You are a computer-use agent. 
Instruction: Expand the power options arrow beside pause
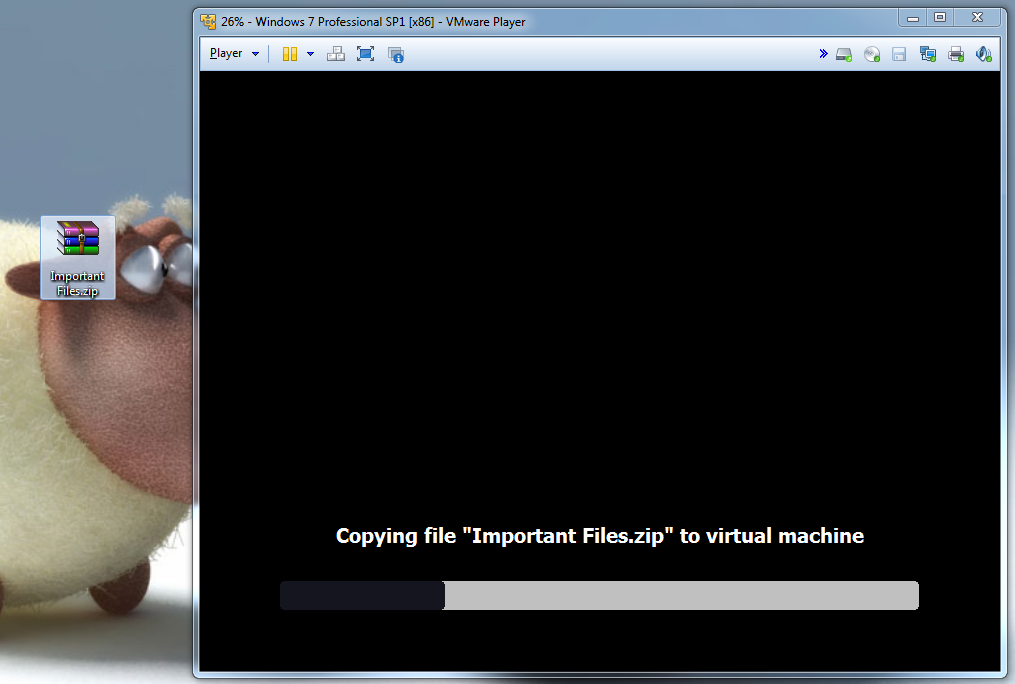click(x=310, y=54)
